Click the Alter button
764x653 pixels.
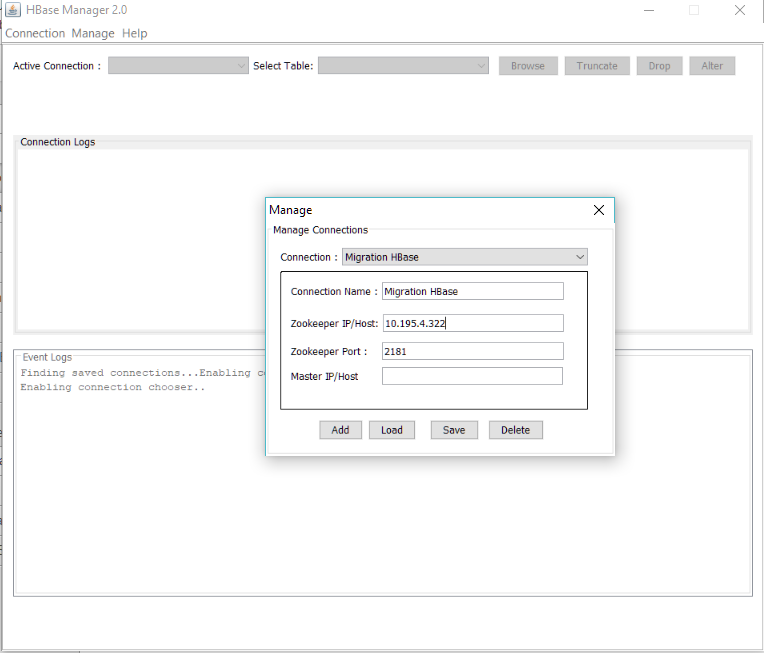pos(712,66)
